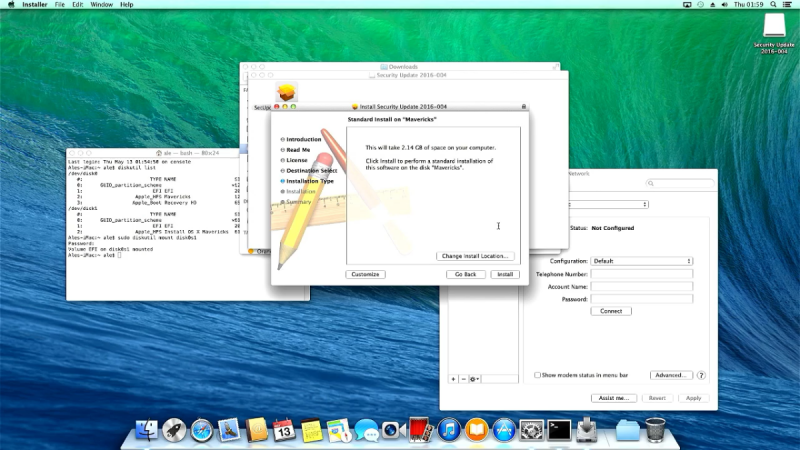Click the package icon in Security Update window

tap(287, 92)
